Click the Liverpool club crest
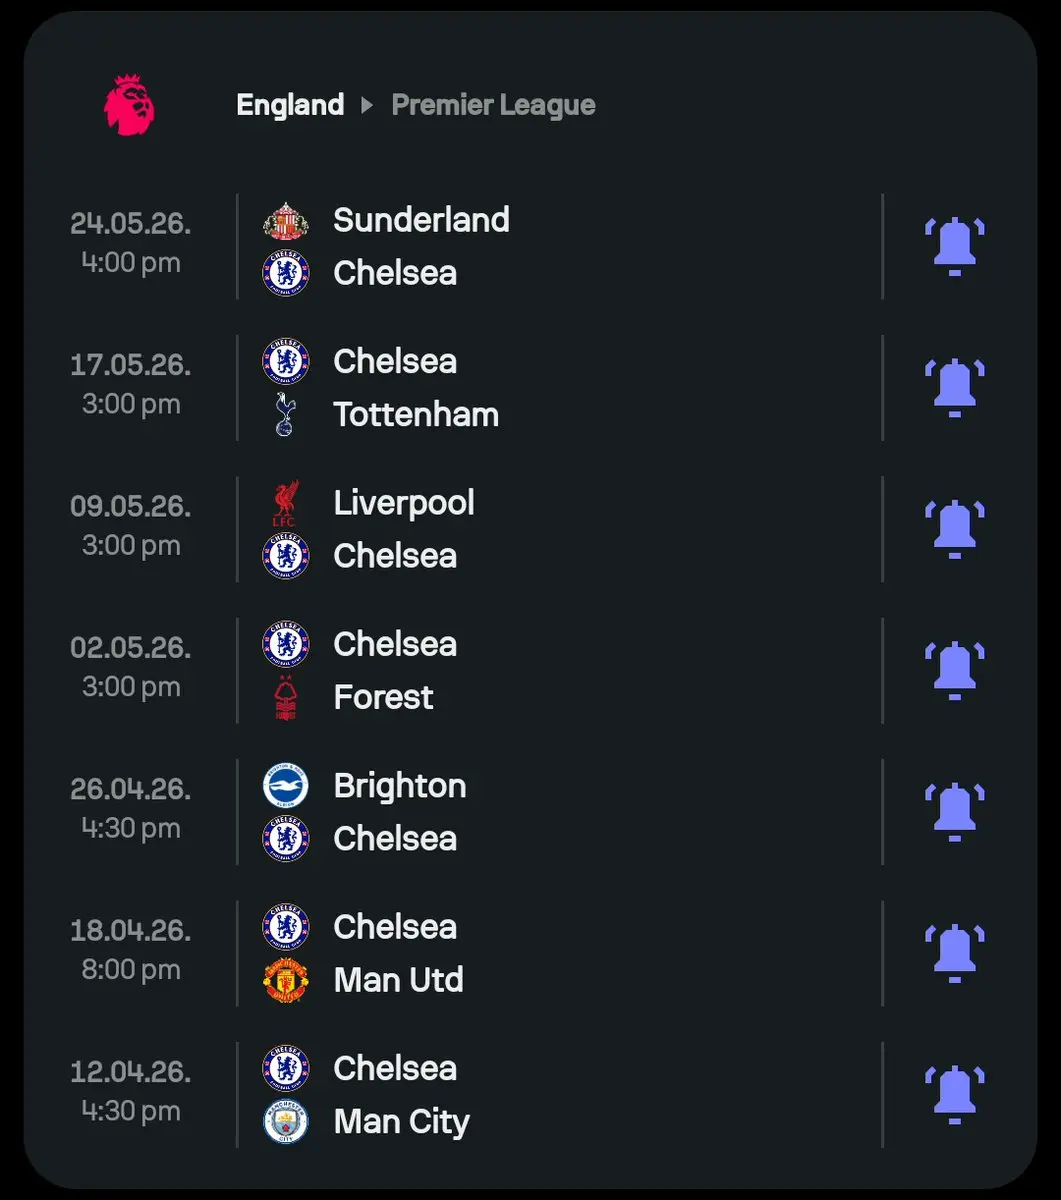The width and height of the screenshot is (1061, 1200). click(285, 503)
